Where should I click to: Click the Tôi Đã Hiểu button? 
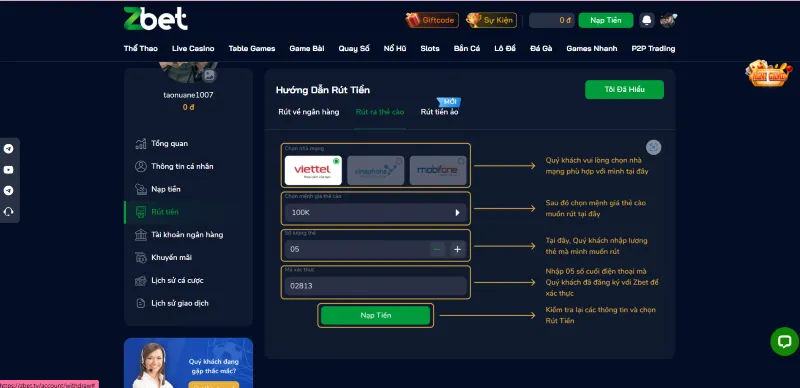click(x=624, y=89)
